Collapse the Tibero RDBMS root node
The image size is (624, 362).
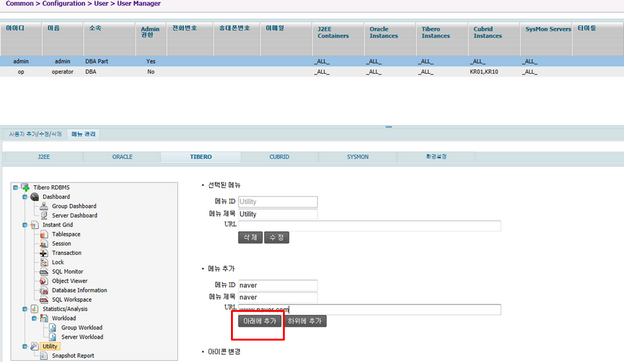[15, 187]
